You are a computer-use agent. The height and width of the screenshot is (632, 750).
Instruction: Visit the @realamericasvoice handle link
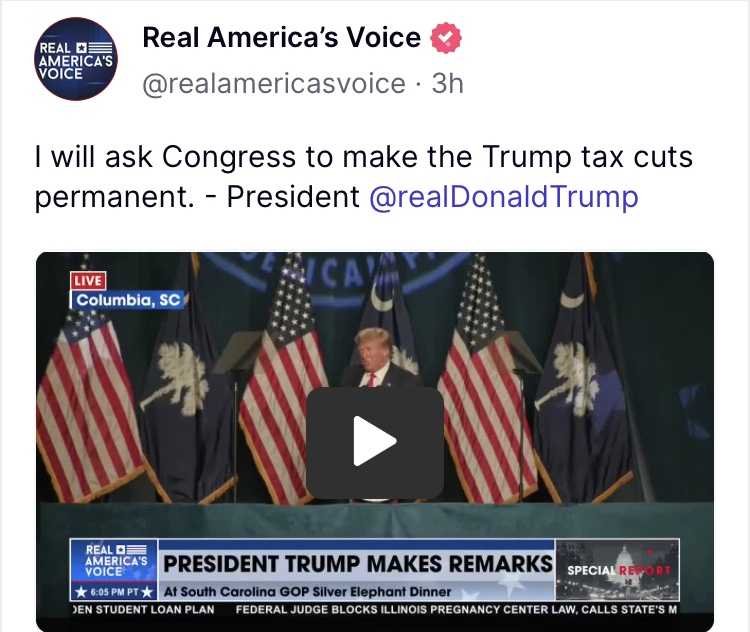pos(274,84)
